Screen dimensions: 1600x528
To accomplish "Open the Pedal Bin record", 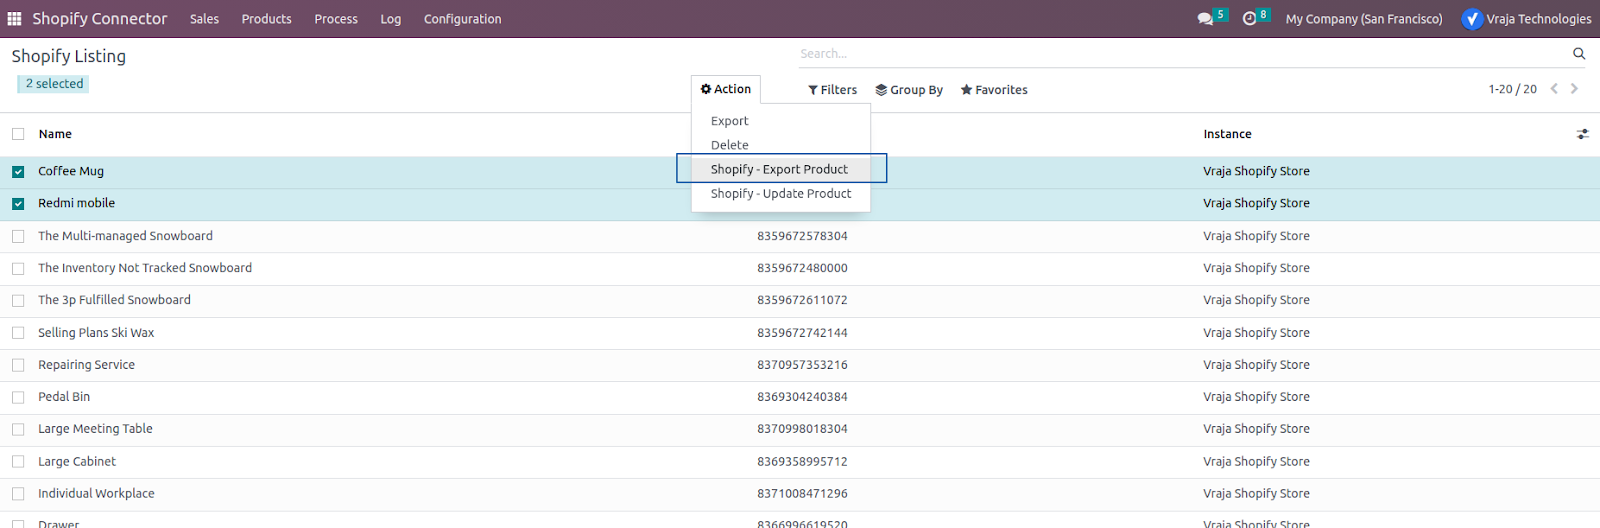I will (x=64, y=397).
